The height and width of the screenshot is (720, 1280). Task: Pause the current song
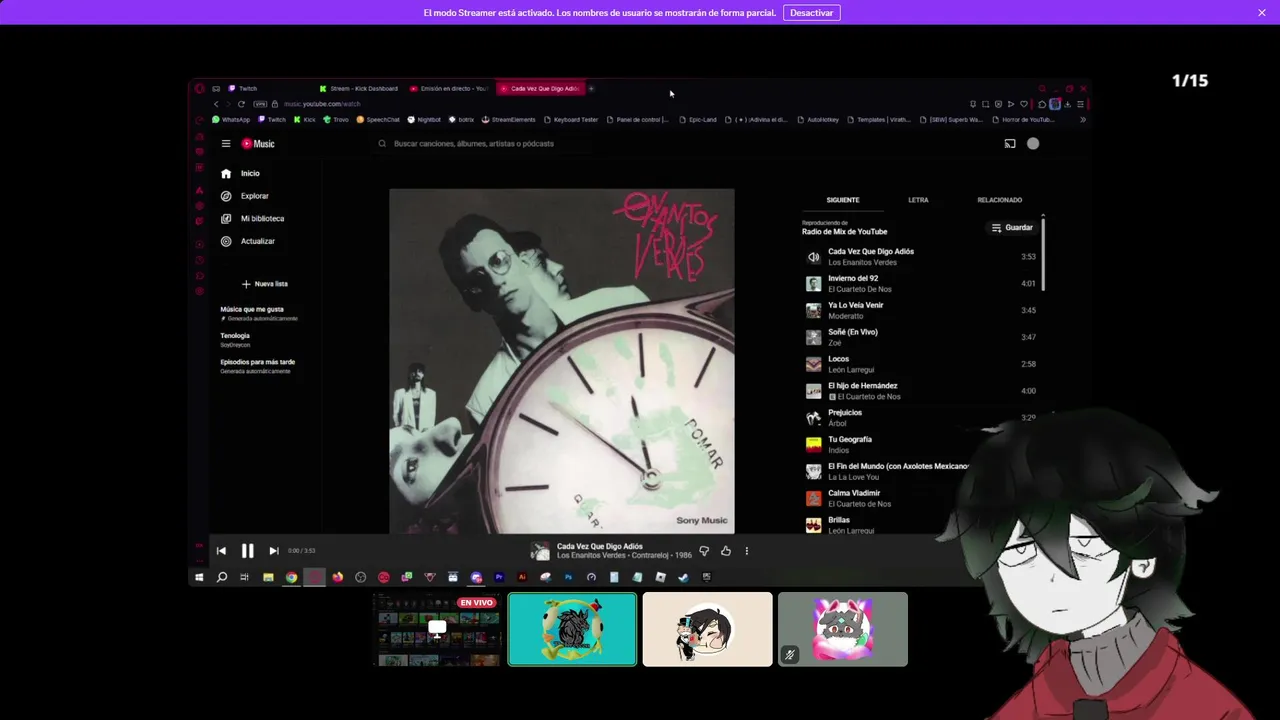pyautogui.click(x=247, y=551)
